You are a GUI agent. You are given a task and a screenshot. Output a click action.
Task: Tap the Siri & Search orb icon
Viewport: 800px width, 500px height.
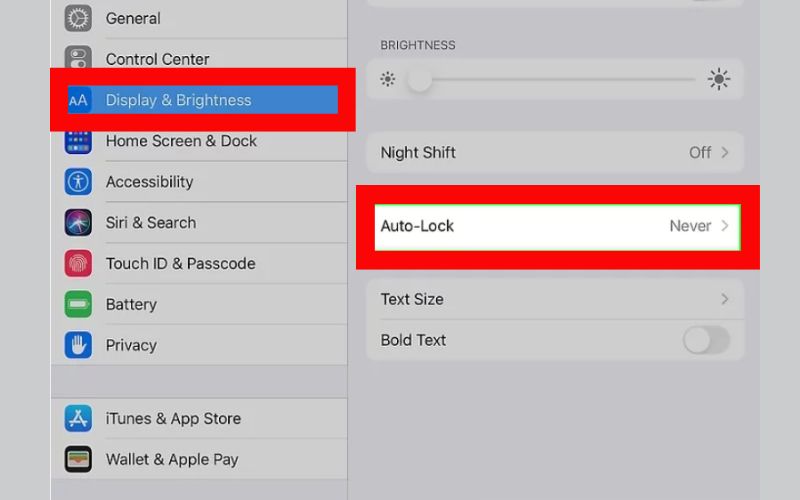click(78, 222)
